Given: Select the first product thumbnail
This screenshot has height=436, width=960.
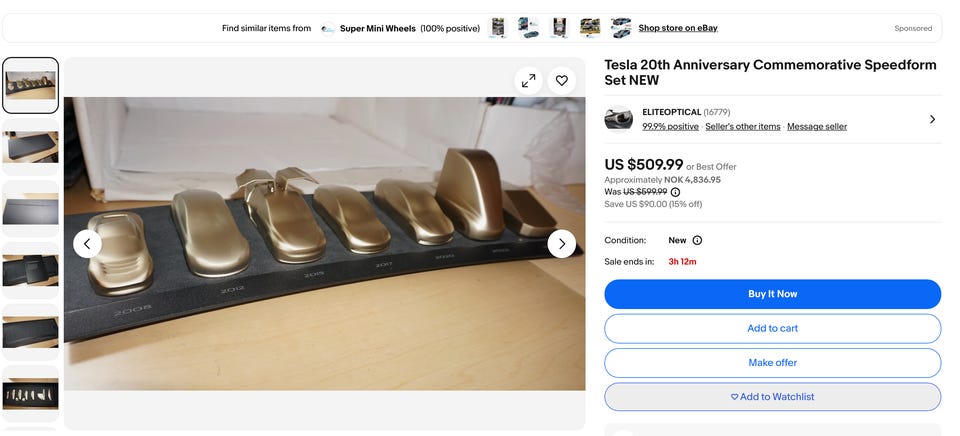Looking at the screenshot, I should (x=31, y=85).
